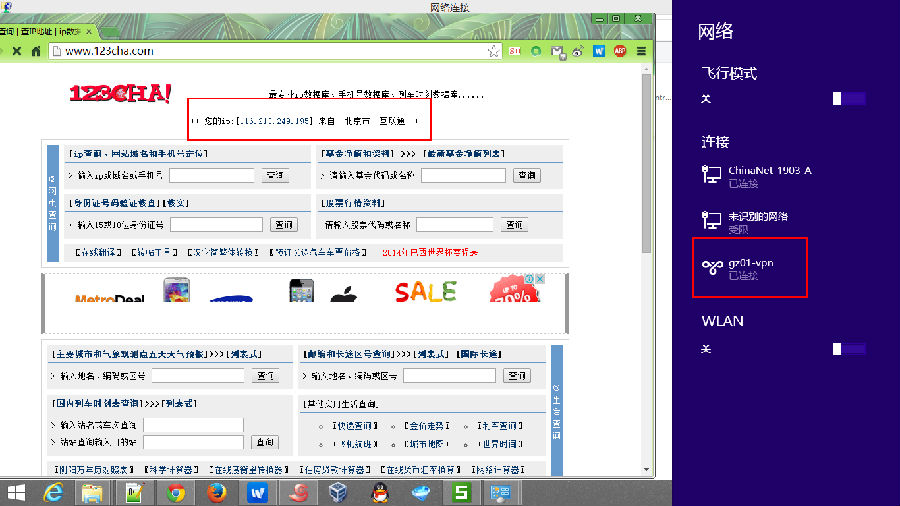Launch Firefox from the taskbar
The height and width of the screenshot is (506, 900).
point(216,493)
